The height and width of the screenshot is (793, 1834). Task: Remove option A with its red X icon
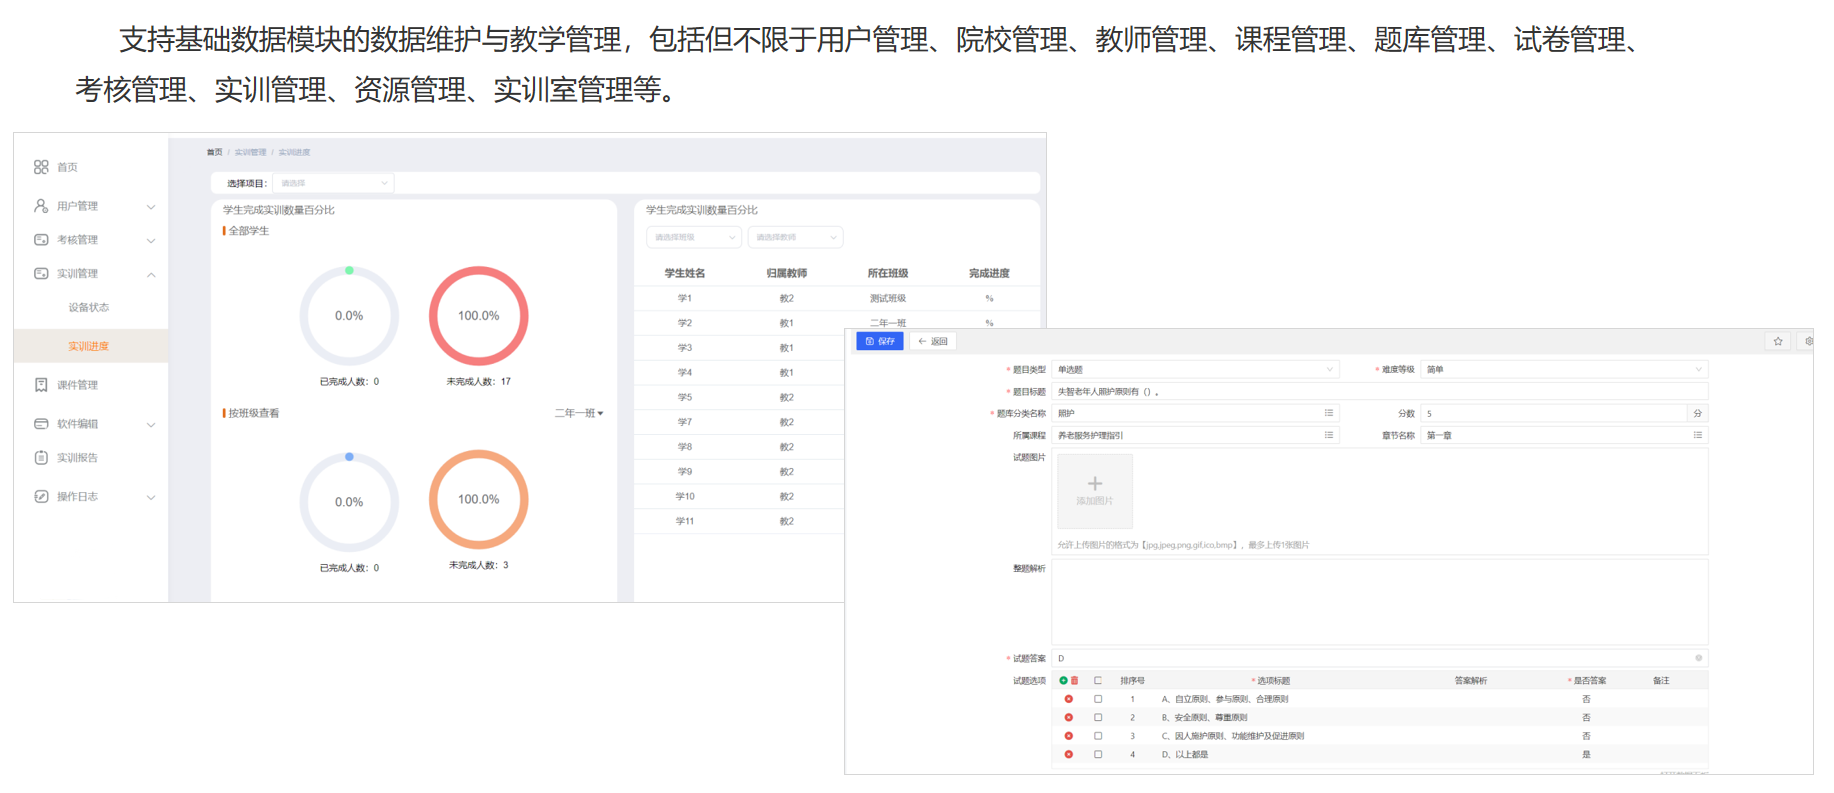coord(1069,699)
